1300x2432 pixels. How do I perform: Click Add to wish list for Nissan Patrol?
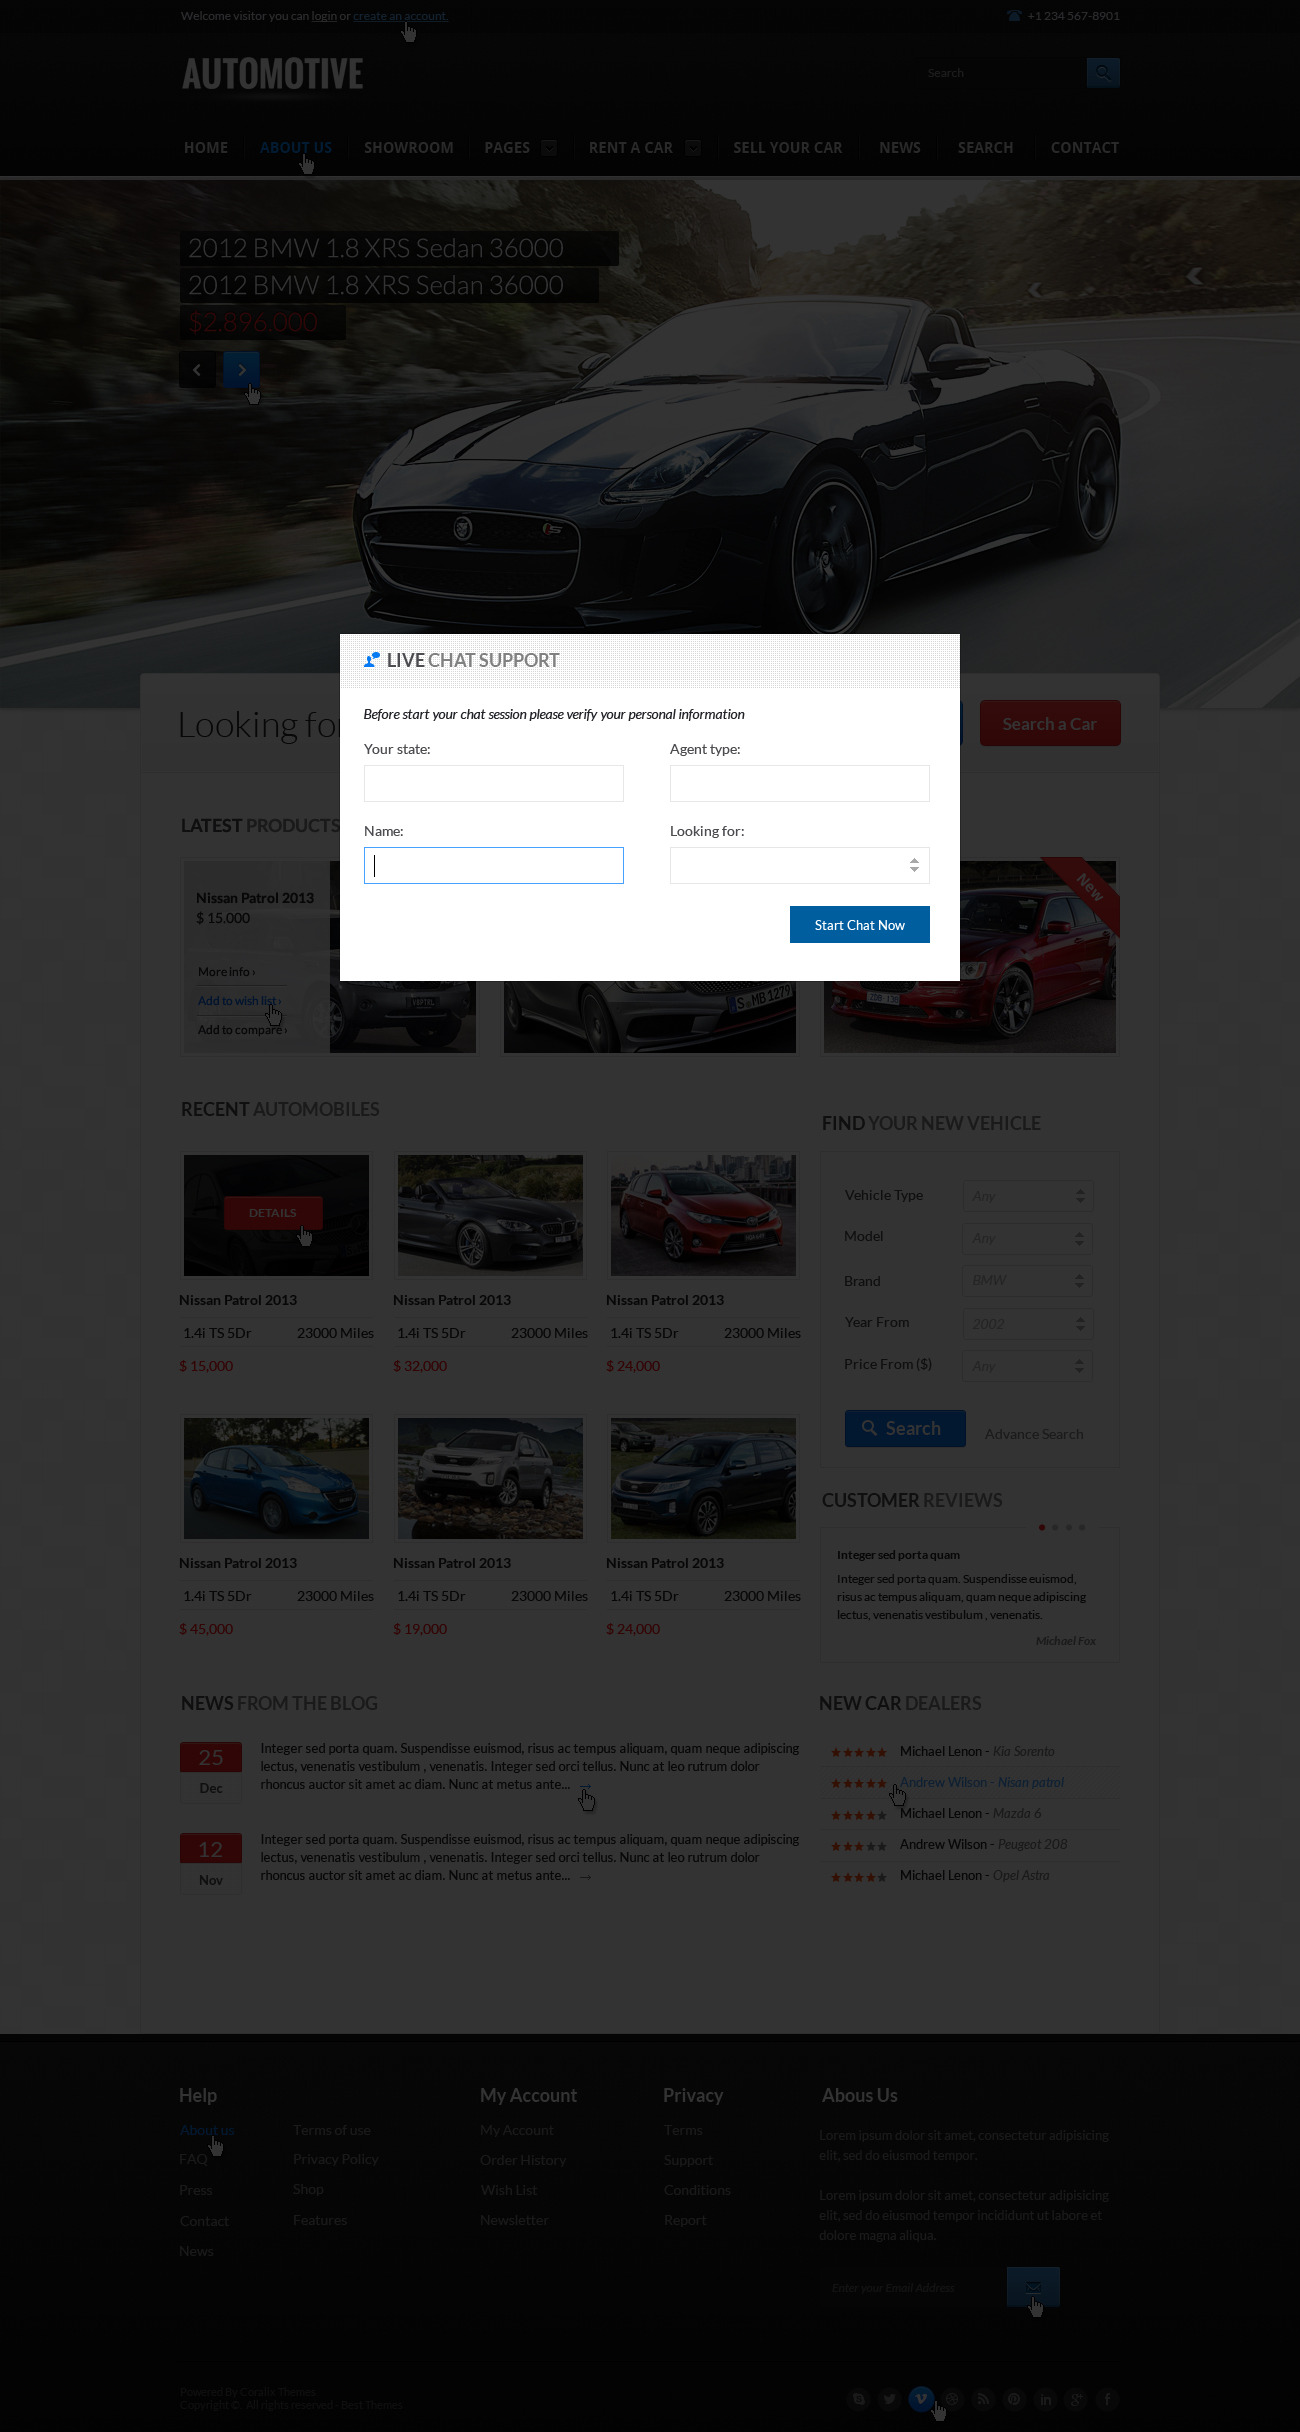tap(239, 1001)
